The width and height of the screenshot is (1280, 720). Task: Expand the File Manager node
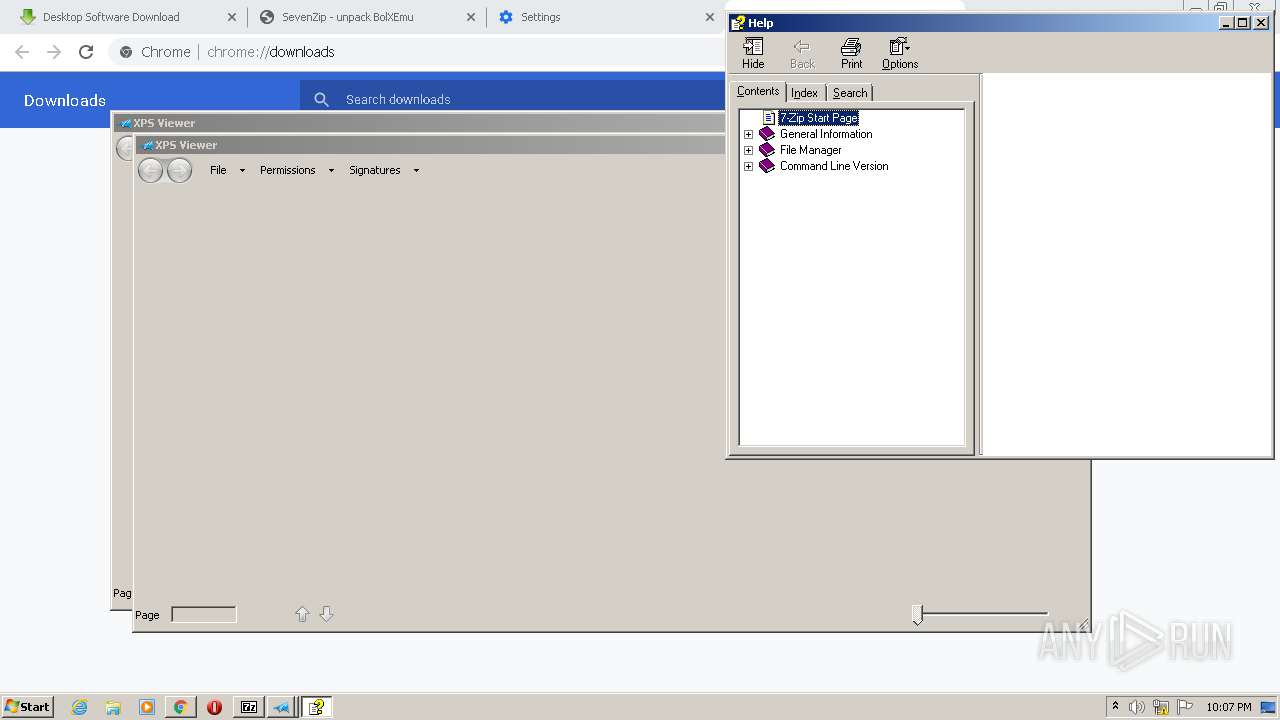tap(748, 150)
